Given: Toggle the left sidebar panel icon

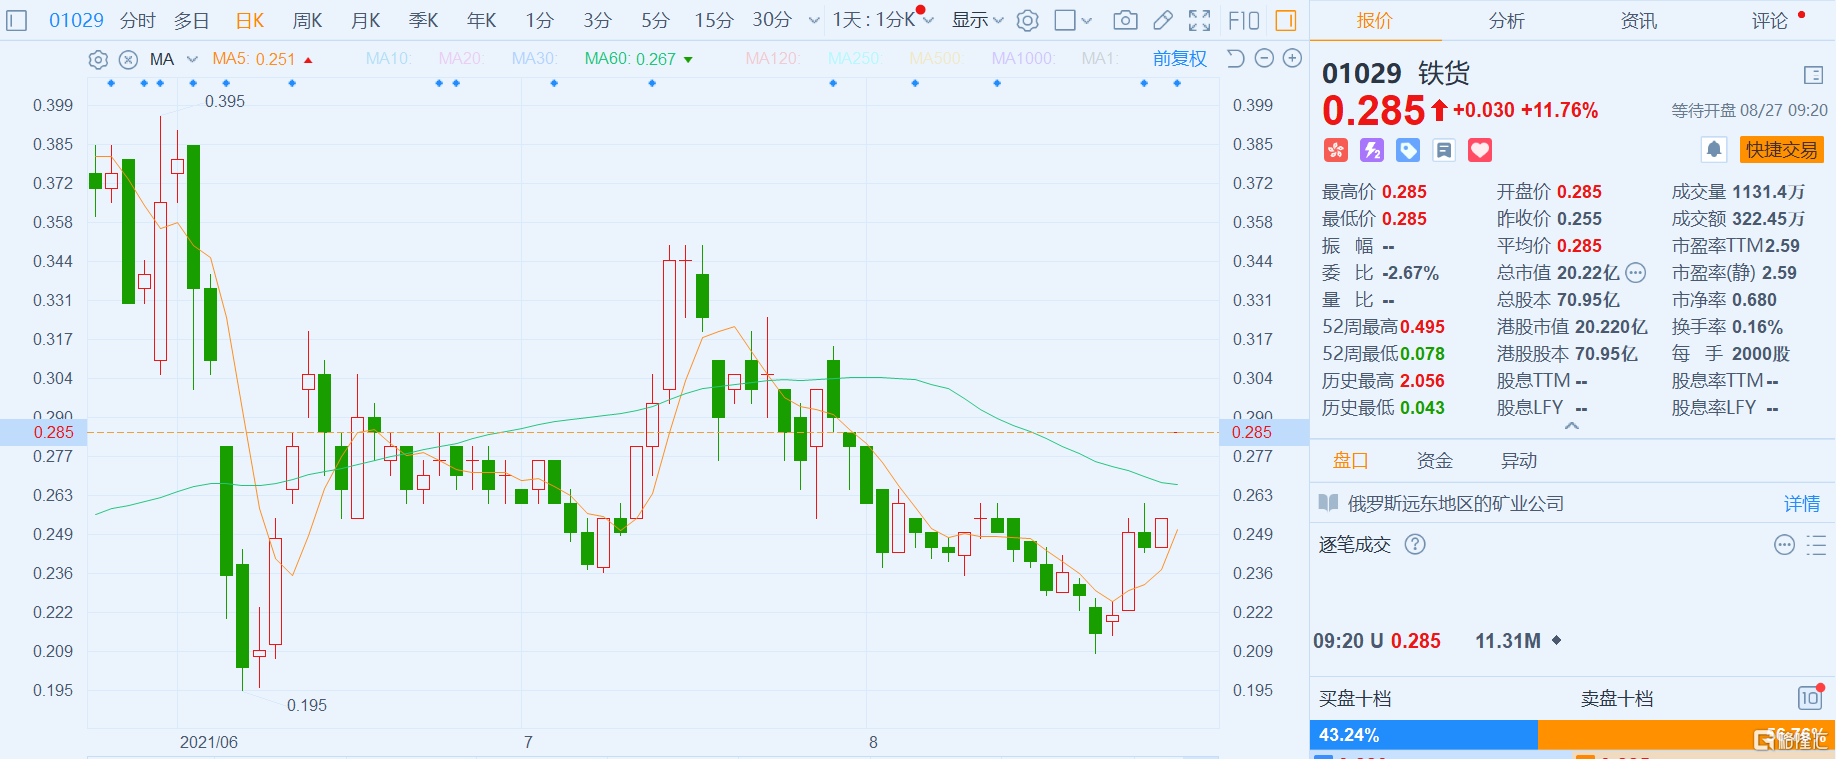Looking at the screenshot, I should point(17,20).
